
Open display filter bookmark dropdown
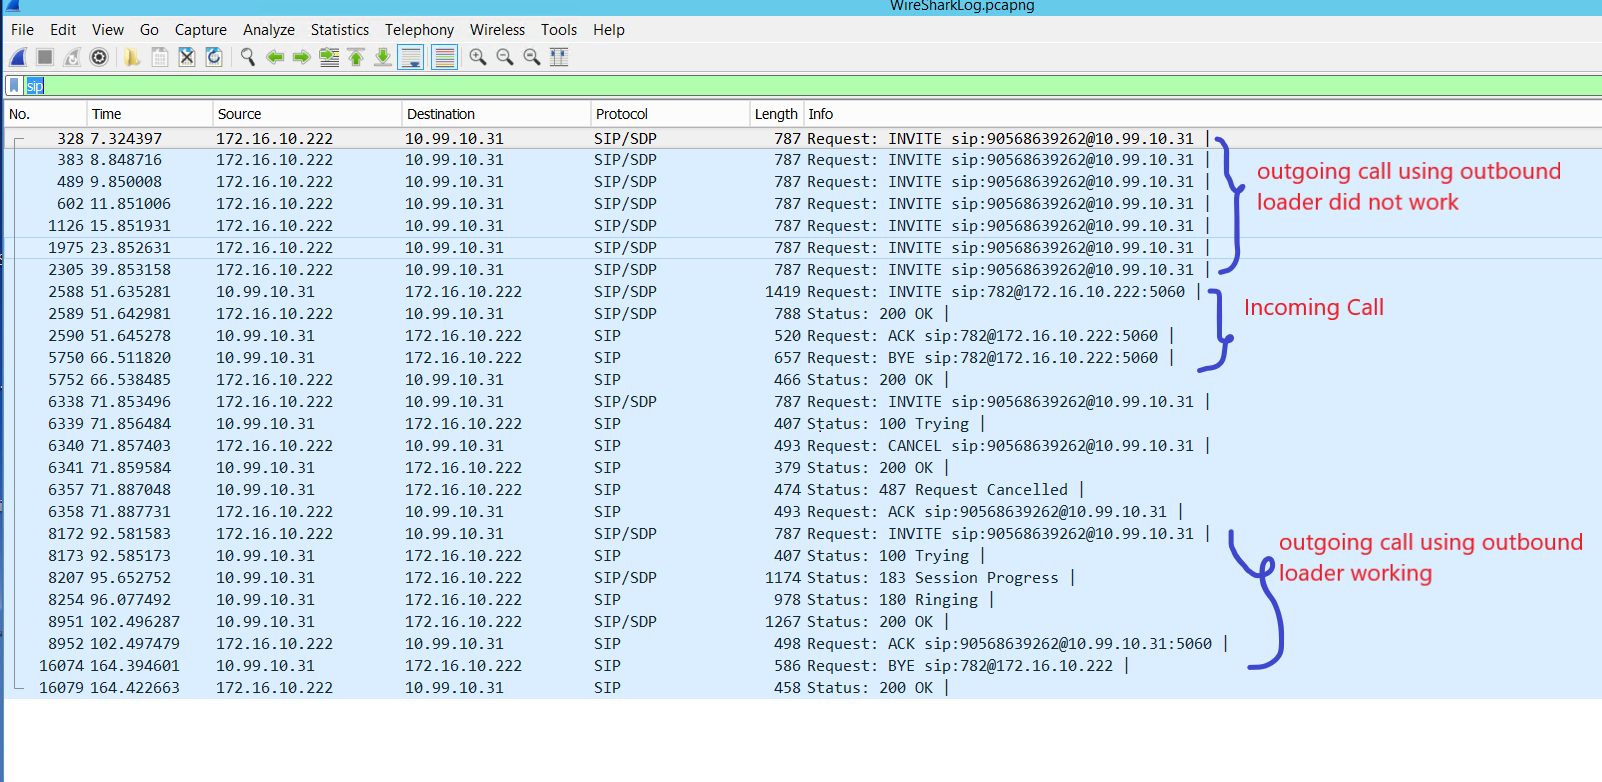point(14,86)
